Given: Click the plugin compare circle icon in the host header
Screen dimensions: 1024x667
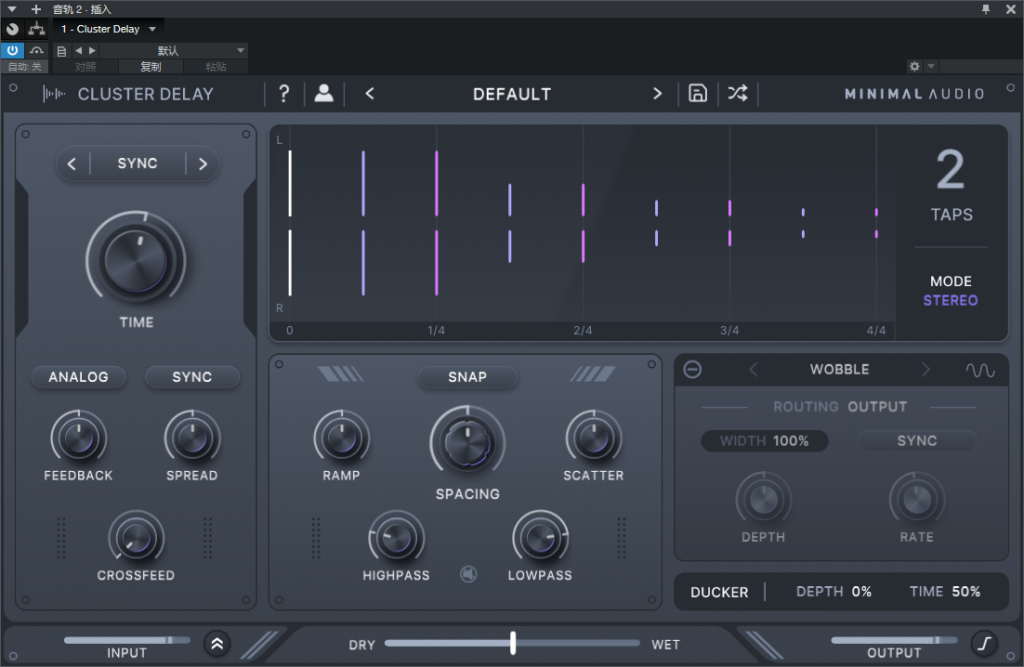Looking at the screenshot, I should [12, 29].
